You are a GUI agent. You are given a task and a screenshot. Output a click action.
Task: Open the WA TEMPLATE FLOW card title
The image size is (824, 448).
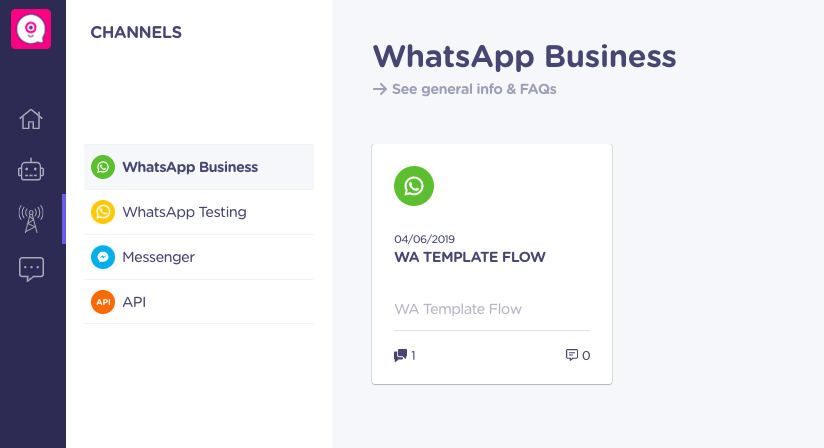point(470,257)
